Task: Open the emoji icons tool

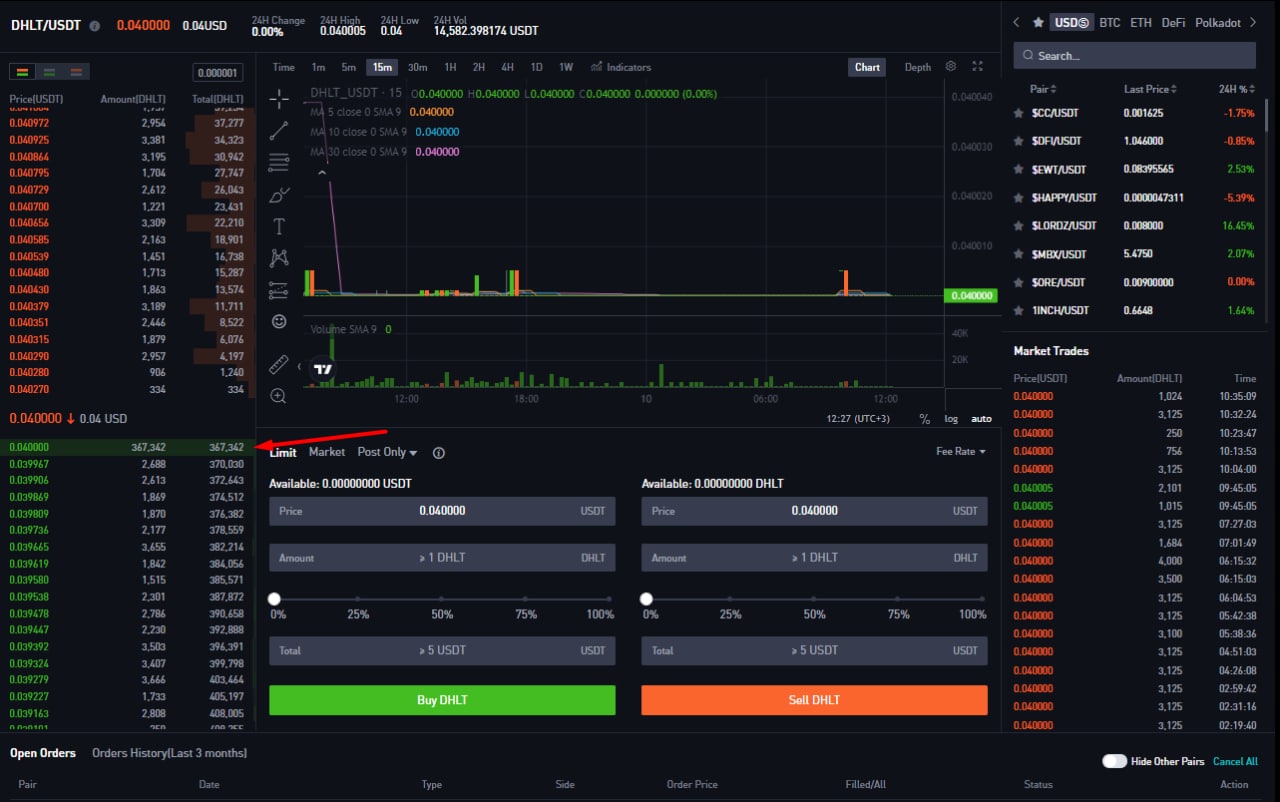Action: (x=279, y=322)
